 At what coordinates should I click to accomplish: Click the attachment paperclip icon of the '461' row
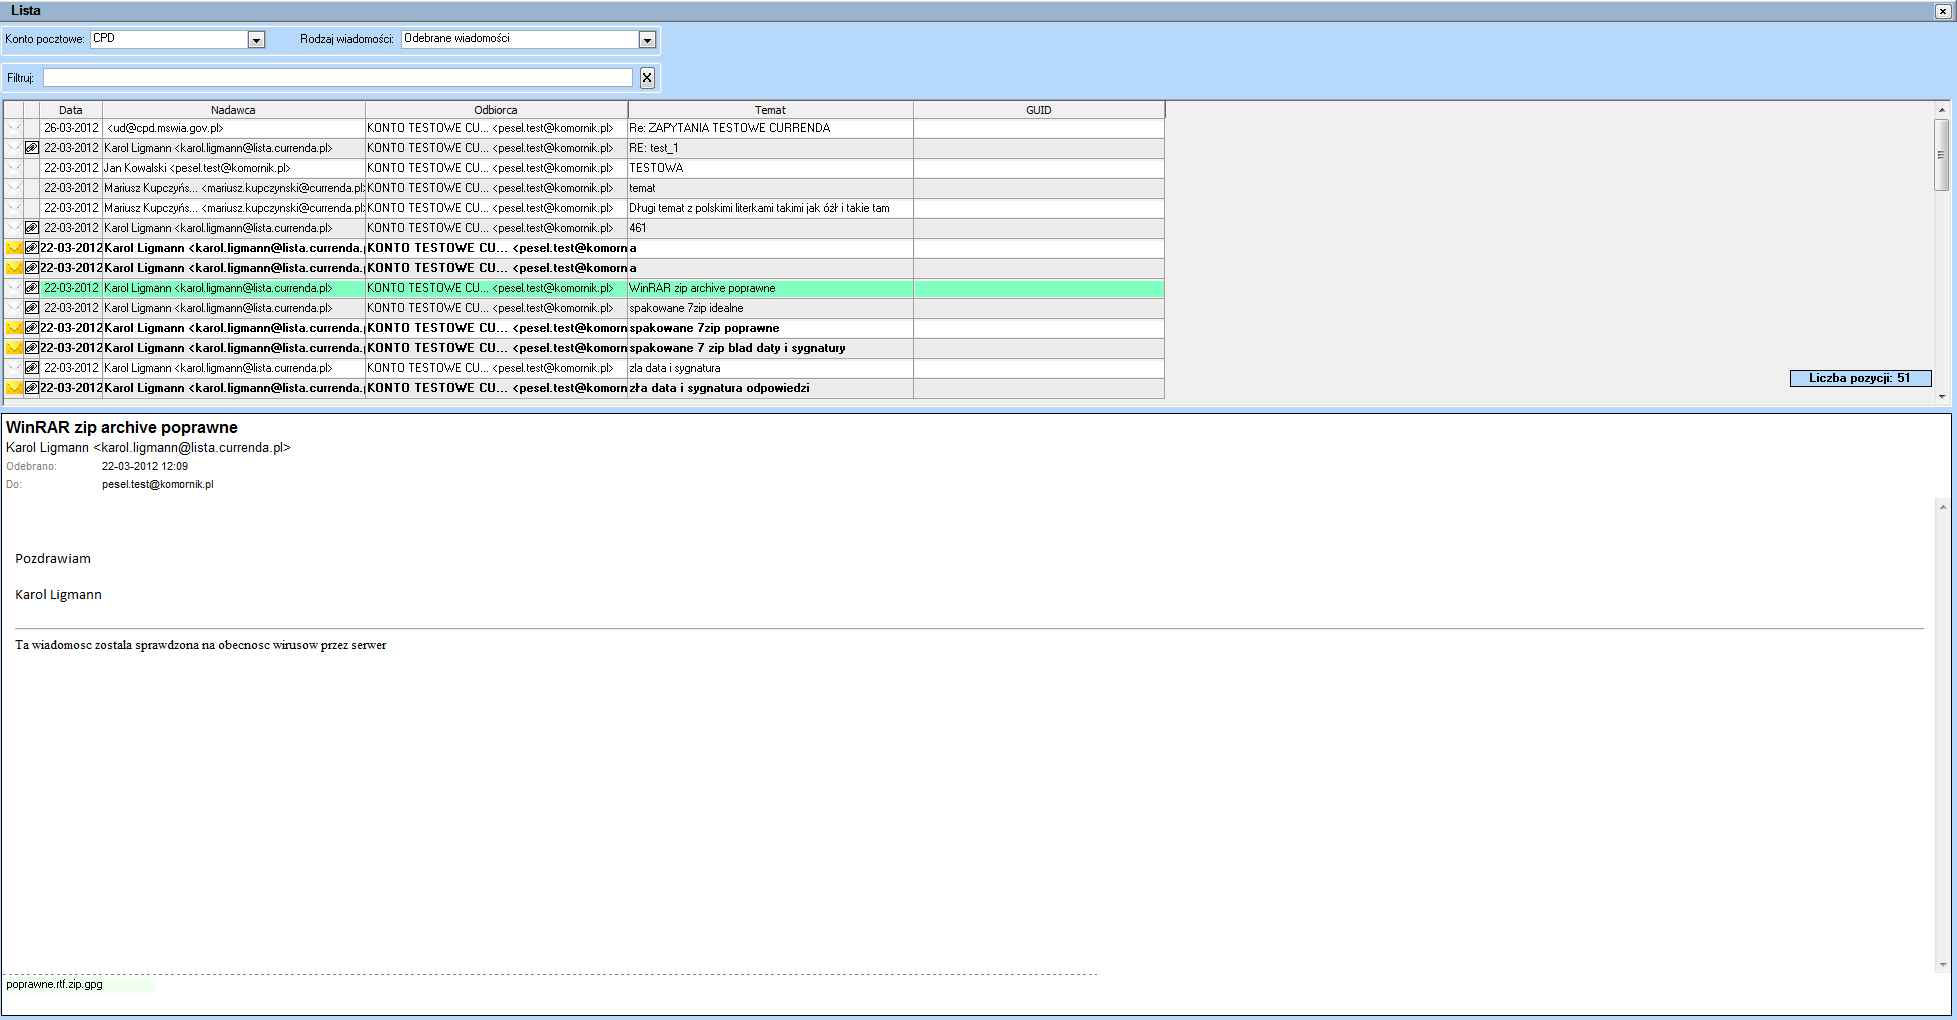point(32,228)
